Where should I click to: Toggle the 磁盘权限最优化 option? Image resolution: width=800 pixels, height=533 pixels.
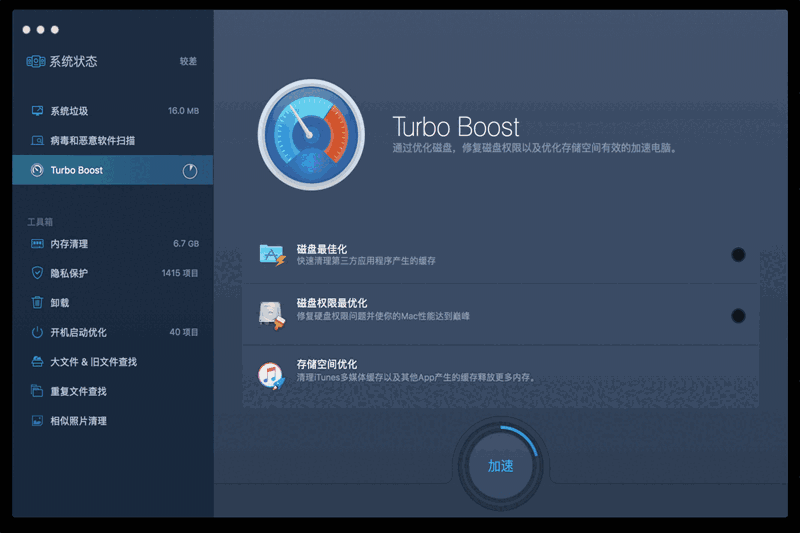[x=738, y=316]
